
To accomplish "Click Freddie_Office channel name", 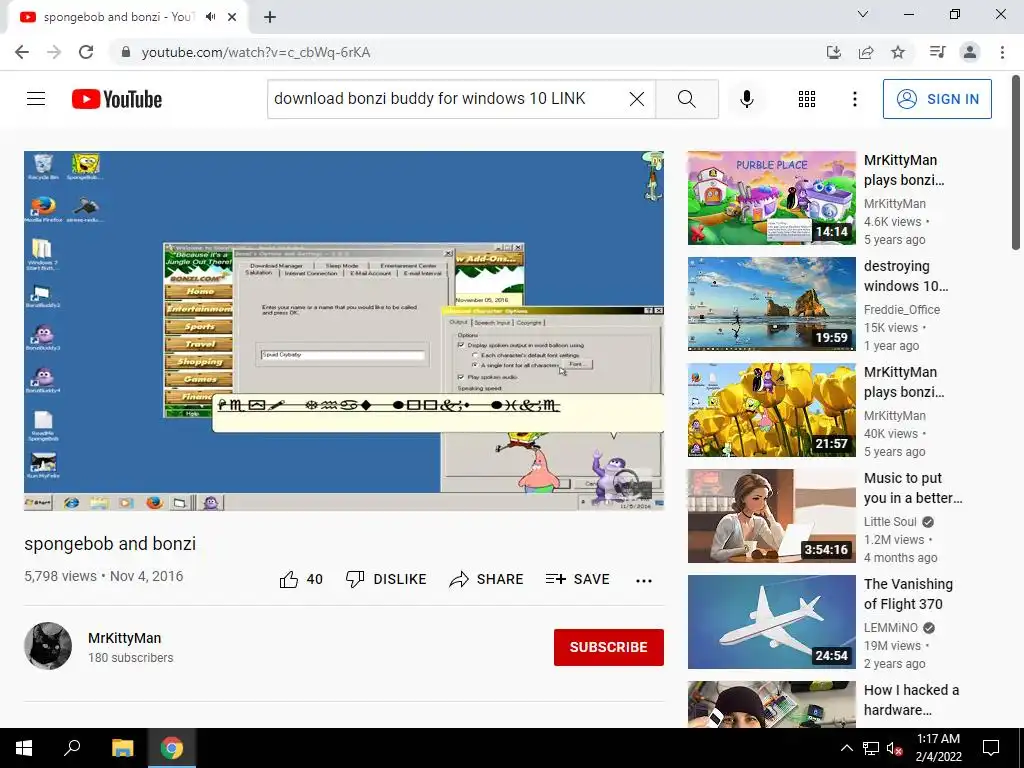I will click(902, 310).
